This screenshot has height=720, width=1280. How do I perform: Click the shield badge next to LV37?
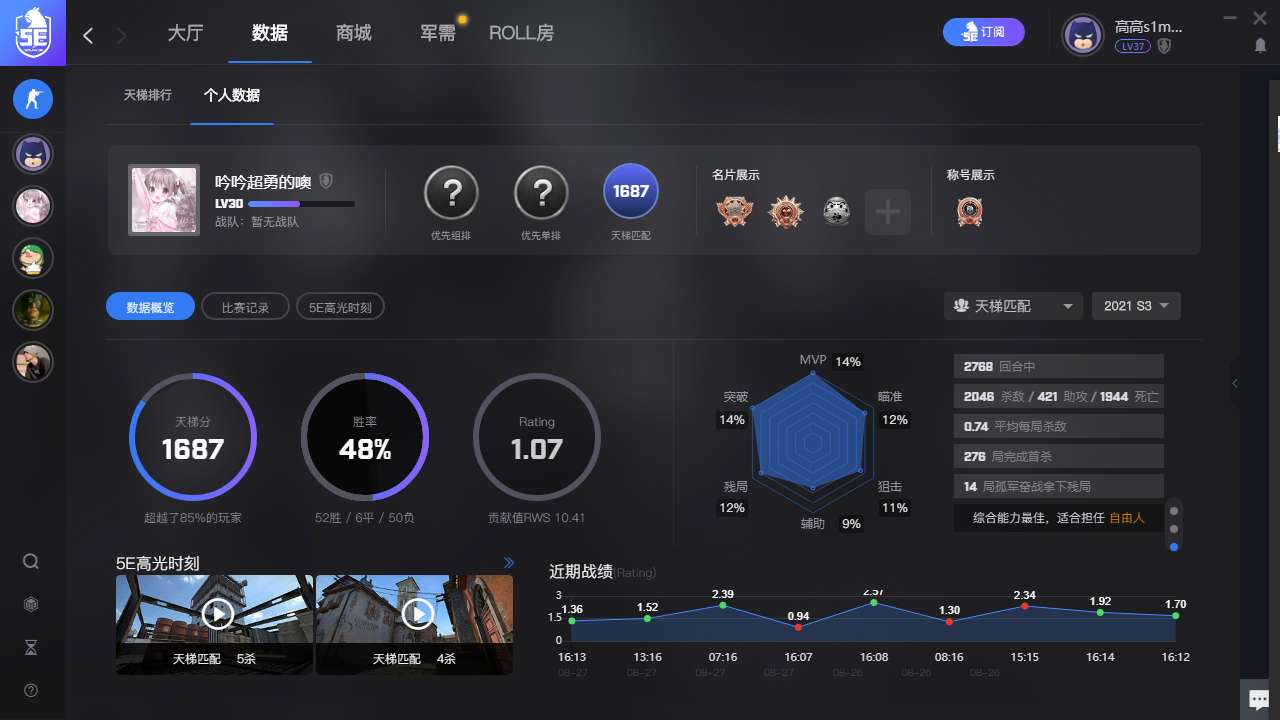[1164, 46]
